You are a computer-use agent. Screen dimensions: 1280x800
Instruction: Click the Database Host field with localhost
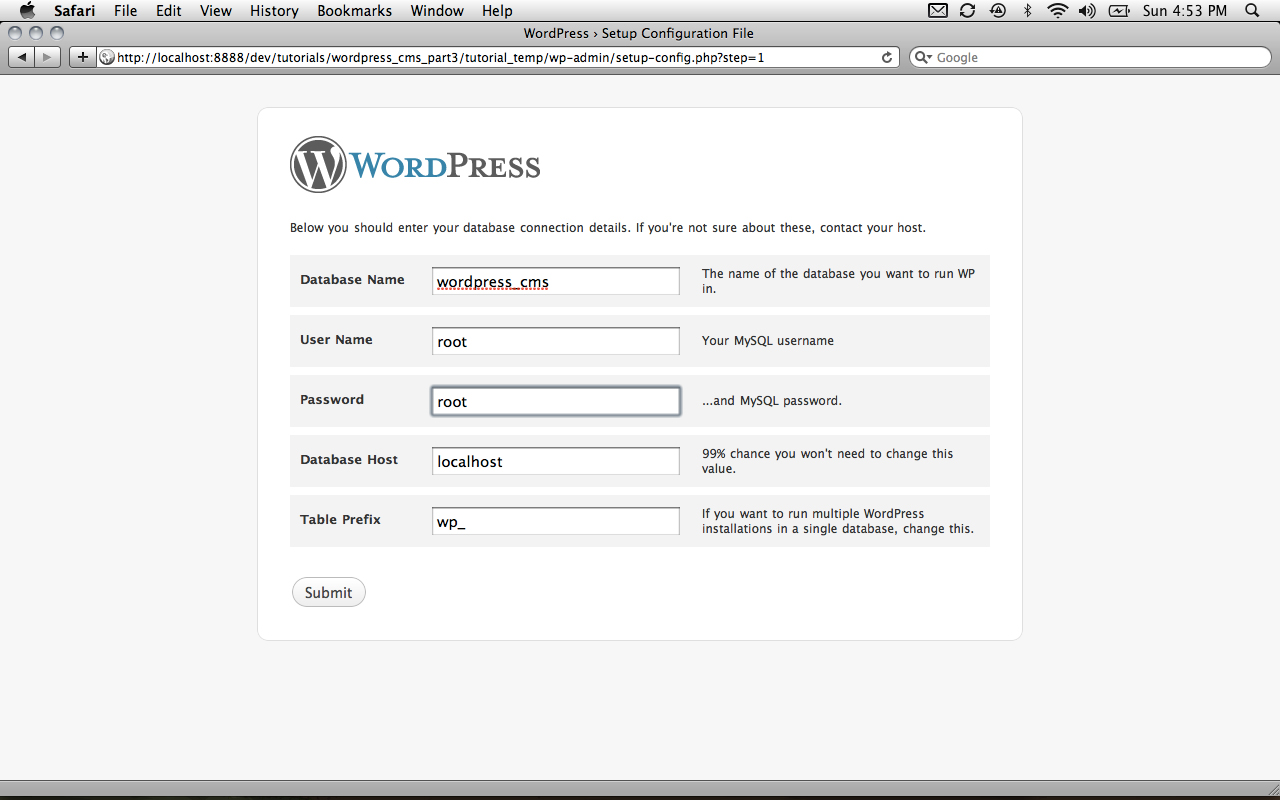pos(556,461)
